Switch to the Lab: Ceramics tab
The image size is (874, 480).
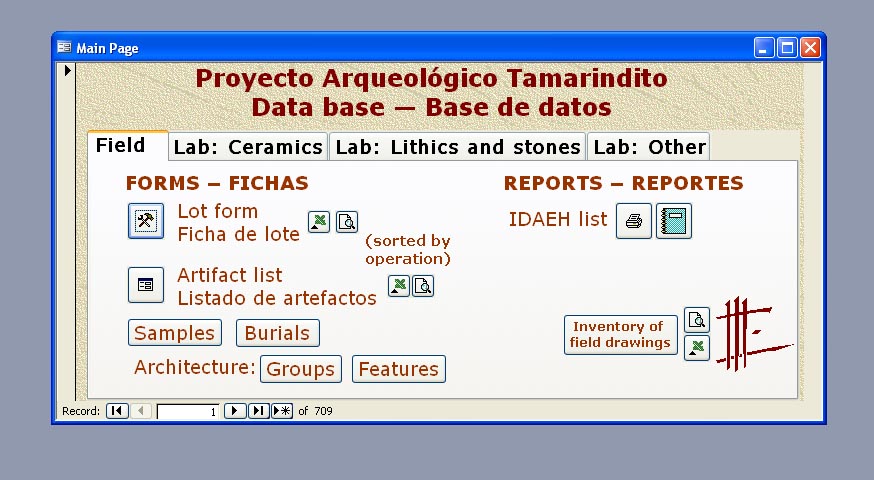point(248,147)
